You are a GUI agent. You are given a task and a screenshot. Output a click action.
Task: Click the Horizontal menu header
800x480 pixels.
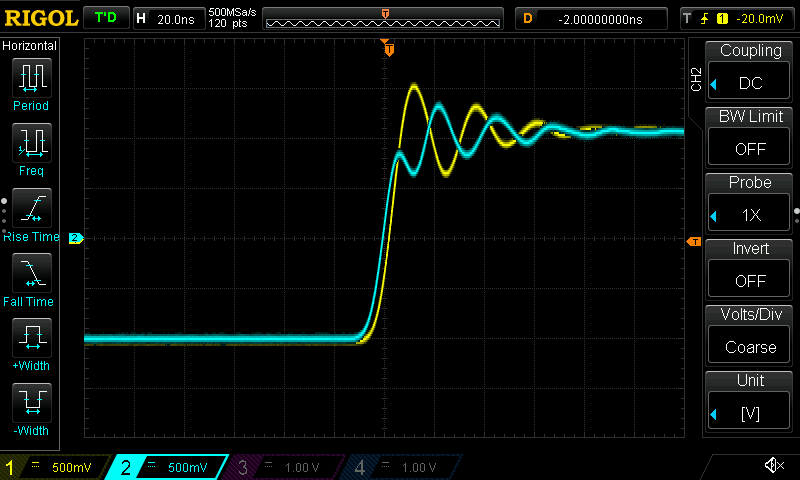pos(30,46)
